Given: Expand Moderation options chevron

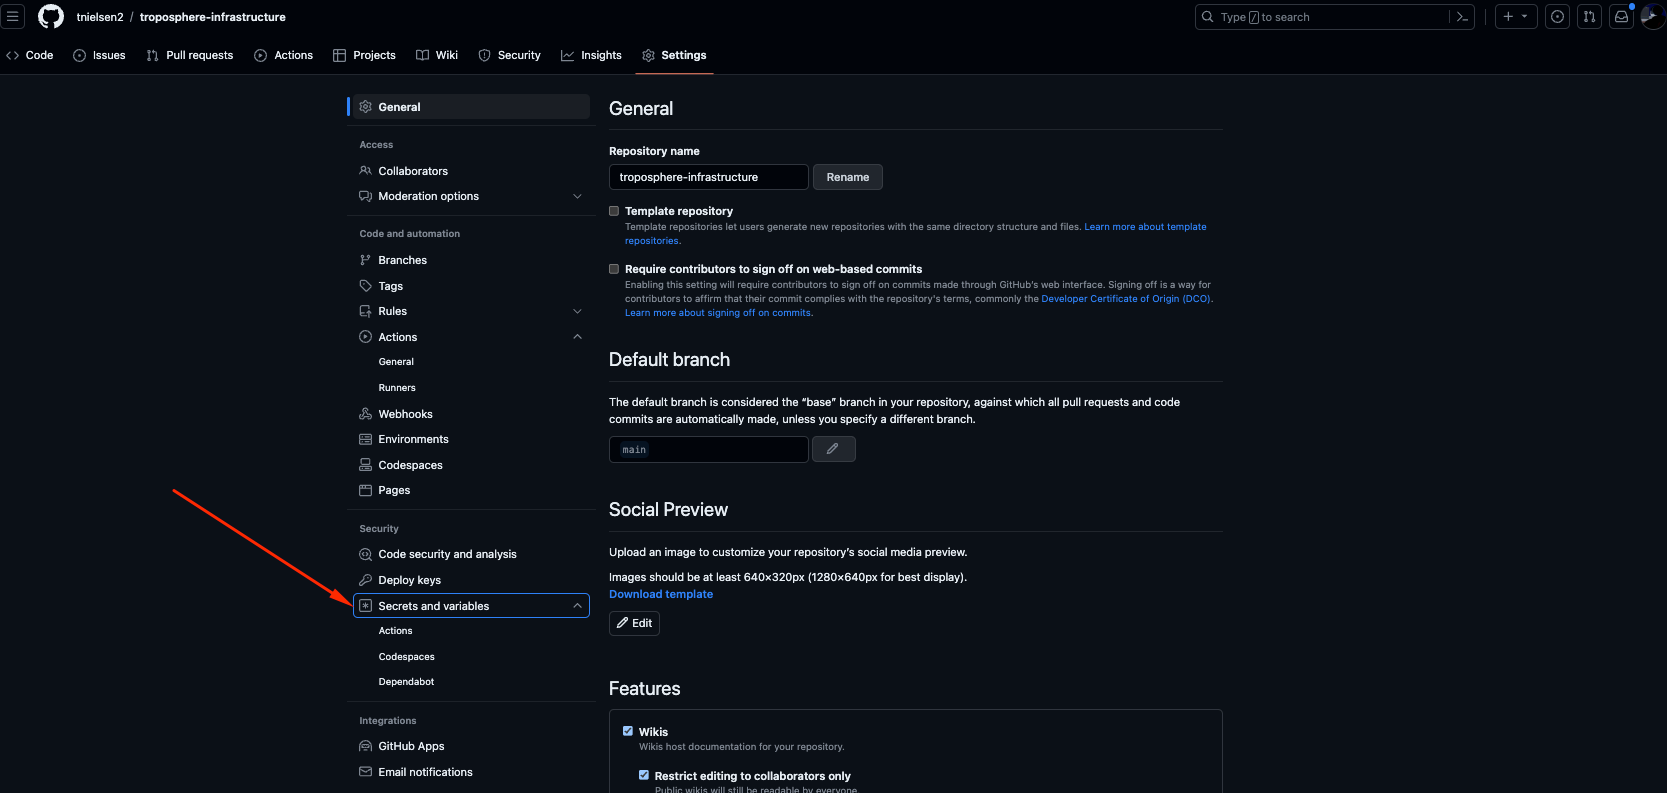Looking at the screenshot, I should point(577,196).
